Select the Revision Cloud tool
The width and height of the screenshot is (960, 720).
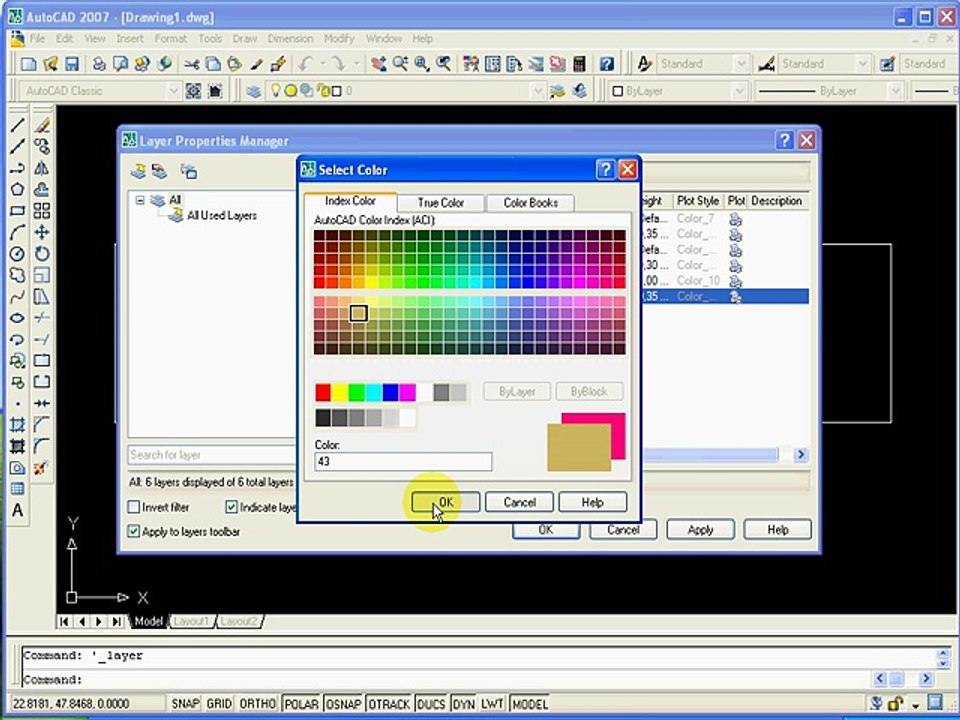17,275
